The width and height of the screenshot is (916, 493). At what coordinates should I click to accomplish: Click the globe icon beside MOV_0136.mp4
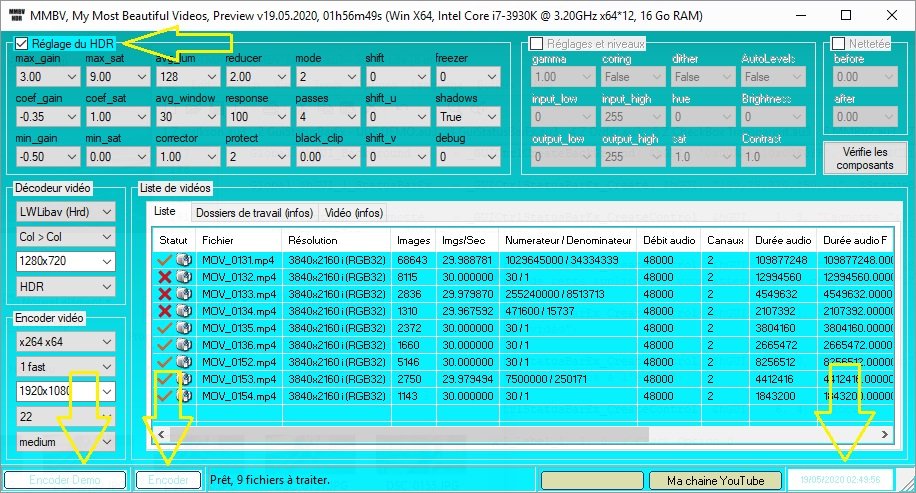click(x=183, y=345)
